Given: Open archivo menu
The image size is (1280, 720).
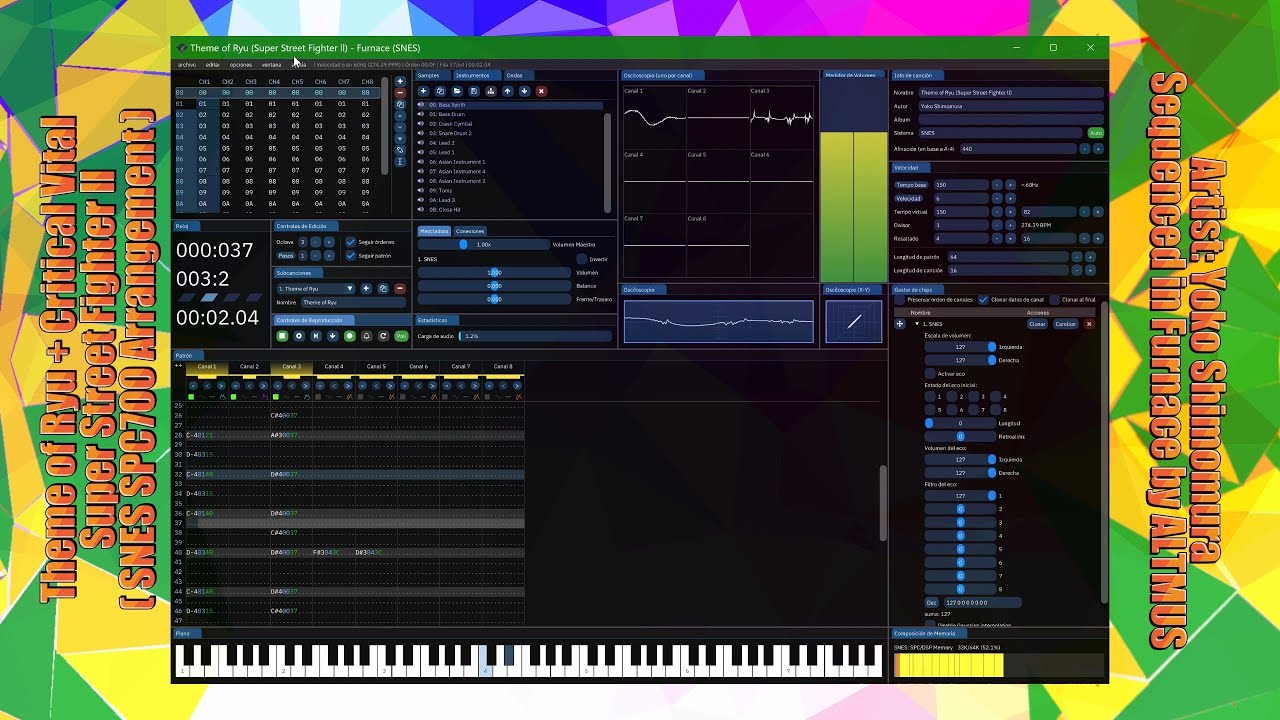Looking at the screenshot, I should pos(187,65).
